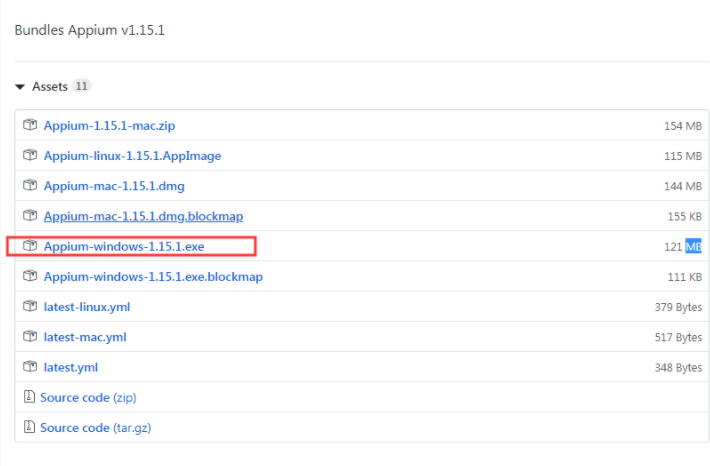Download Source code (zip)
Screen dimensions: 710x466
tap(88, 398)
